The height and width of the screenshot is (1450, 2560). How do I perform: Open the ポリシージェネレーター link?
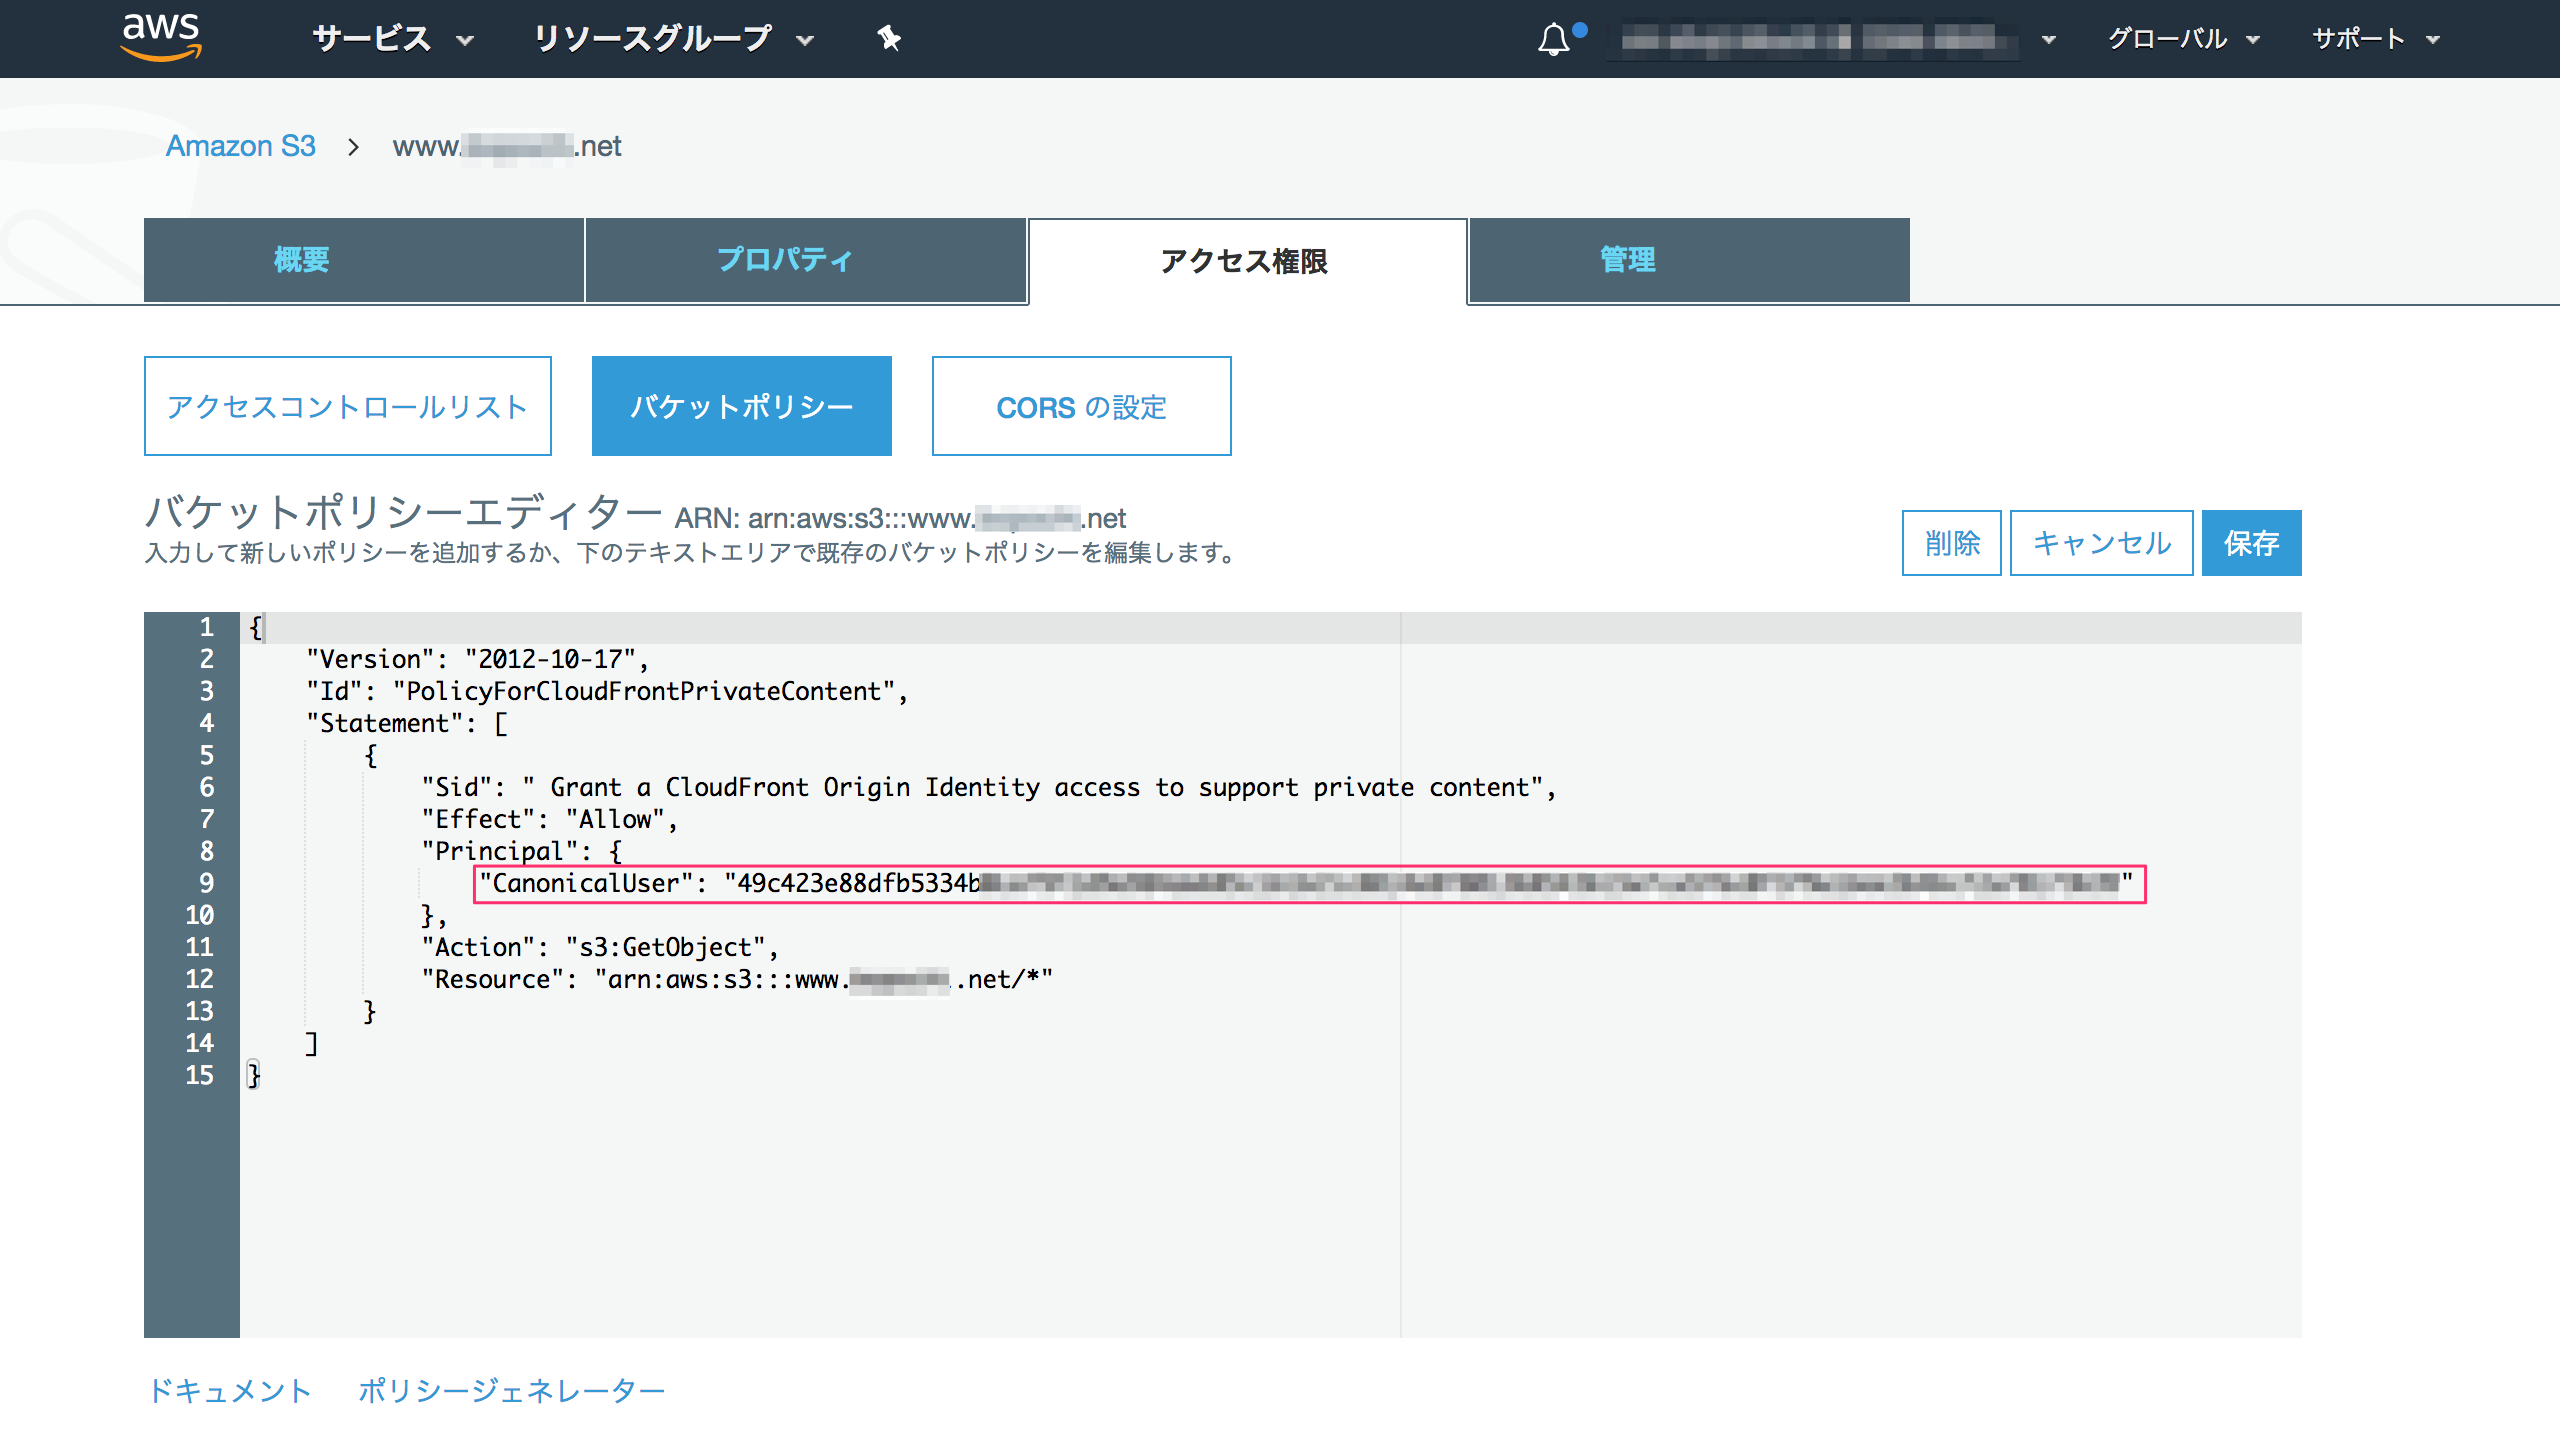click(x=511, y=1390)
